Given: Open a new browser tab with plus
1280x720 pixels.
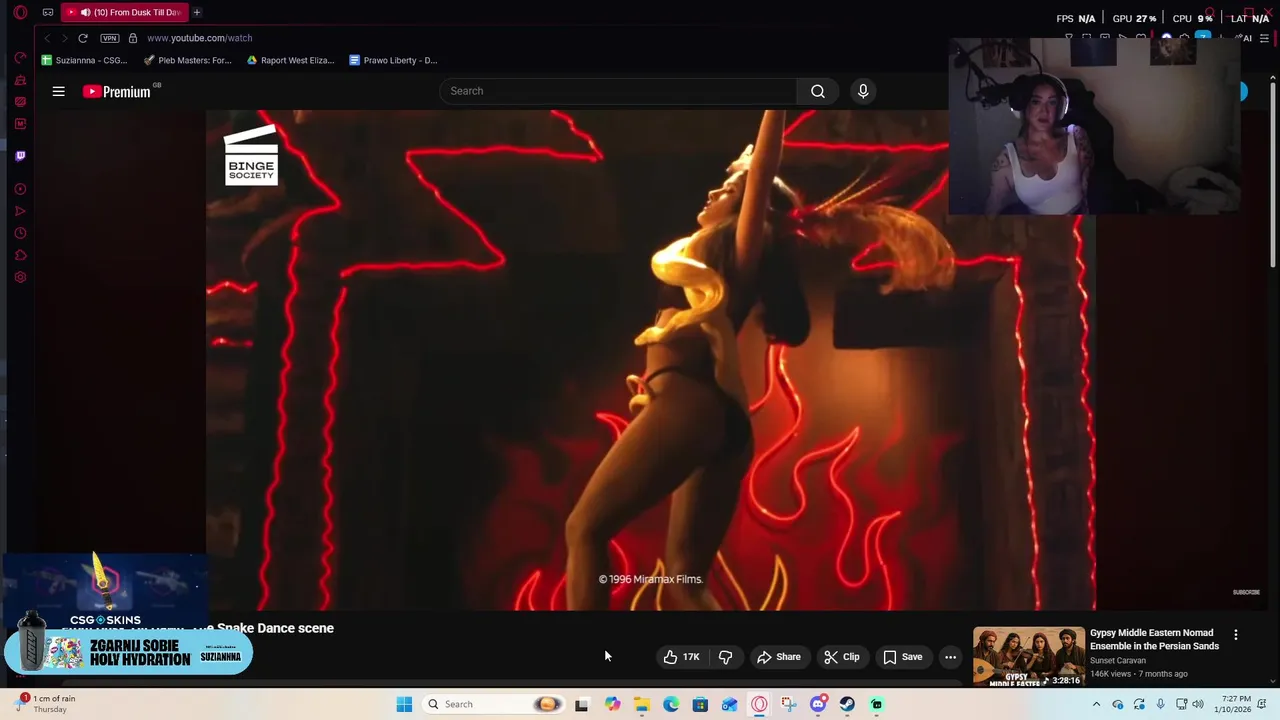Looking at the screenshot, I should tap(197, 12).
